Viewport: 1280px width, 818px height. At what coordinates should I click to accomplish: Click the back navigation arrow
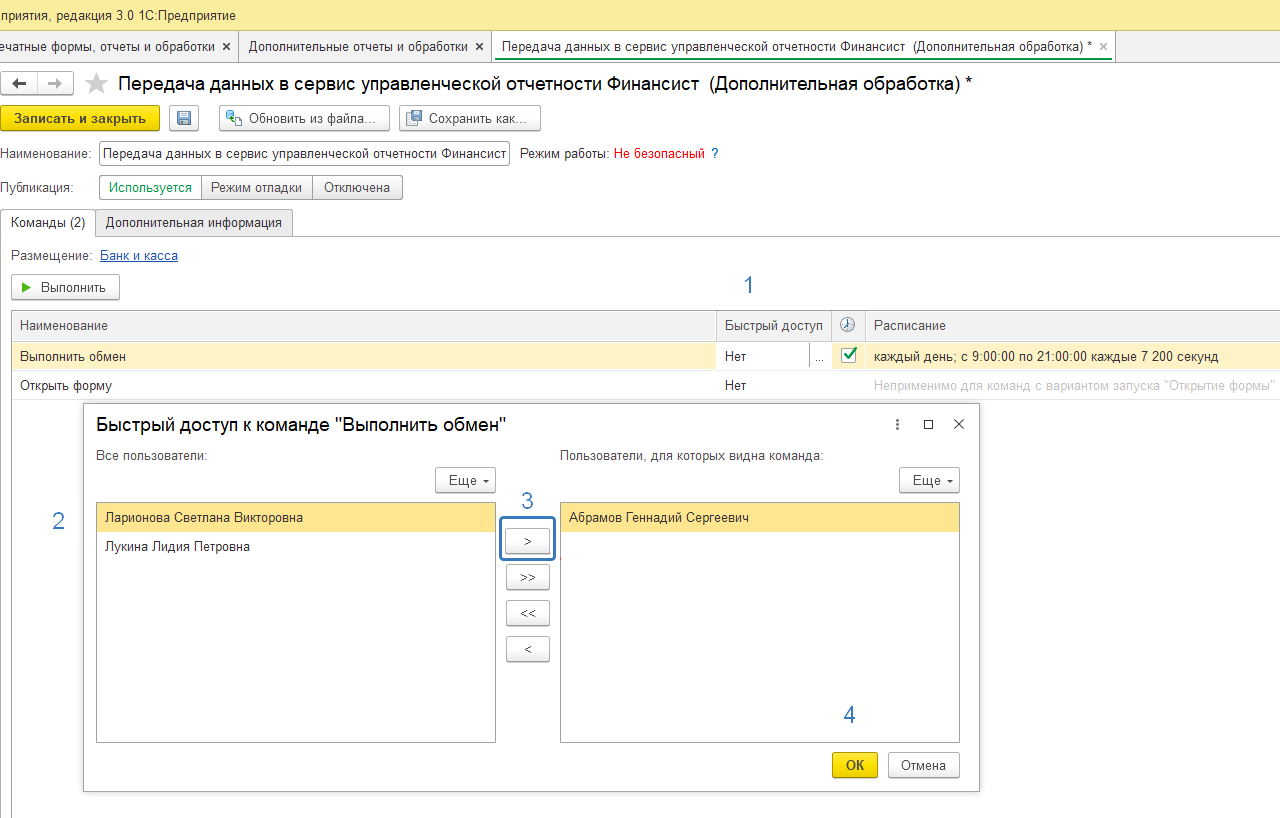pos(19,84)
